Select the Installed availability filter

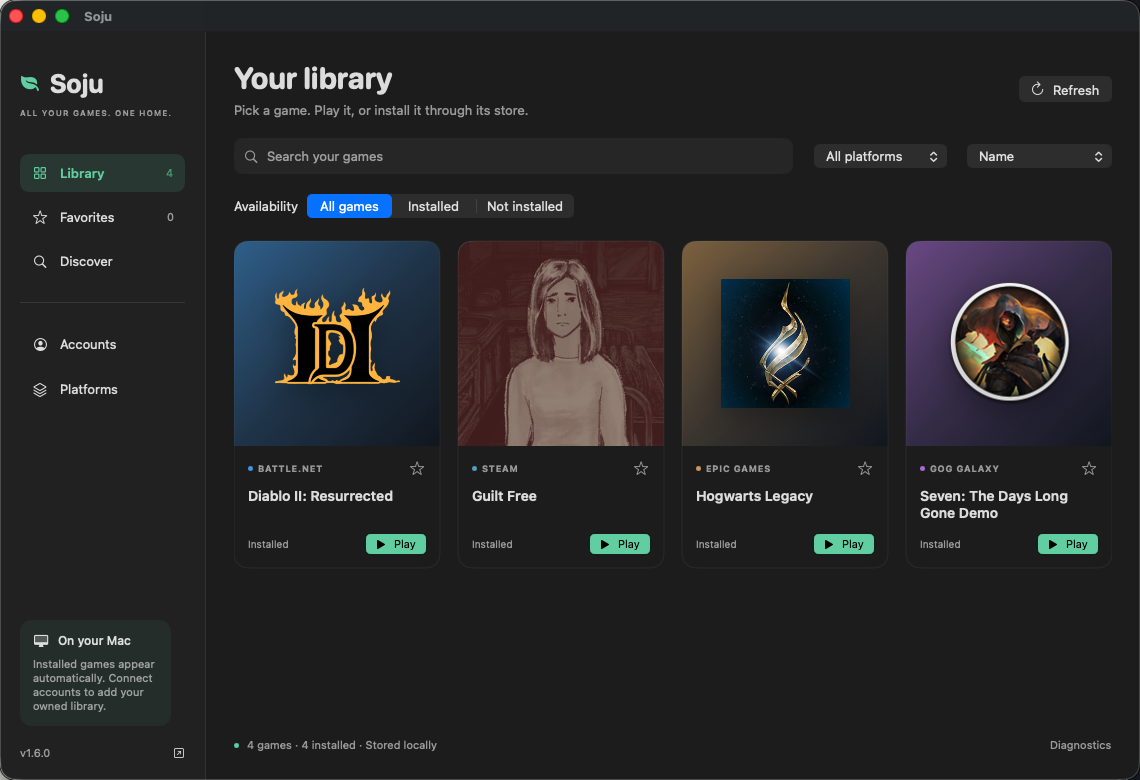coord(433,206)
